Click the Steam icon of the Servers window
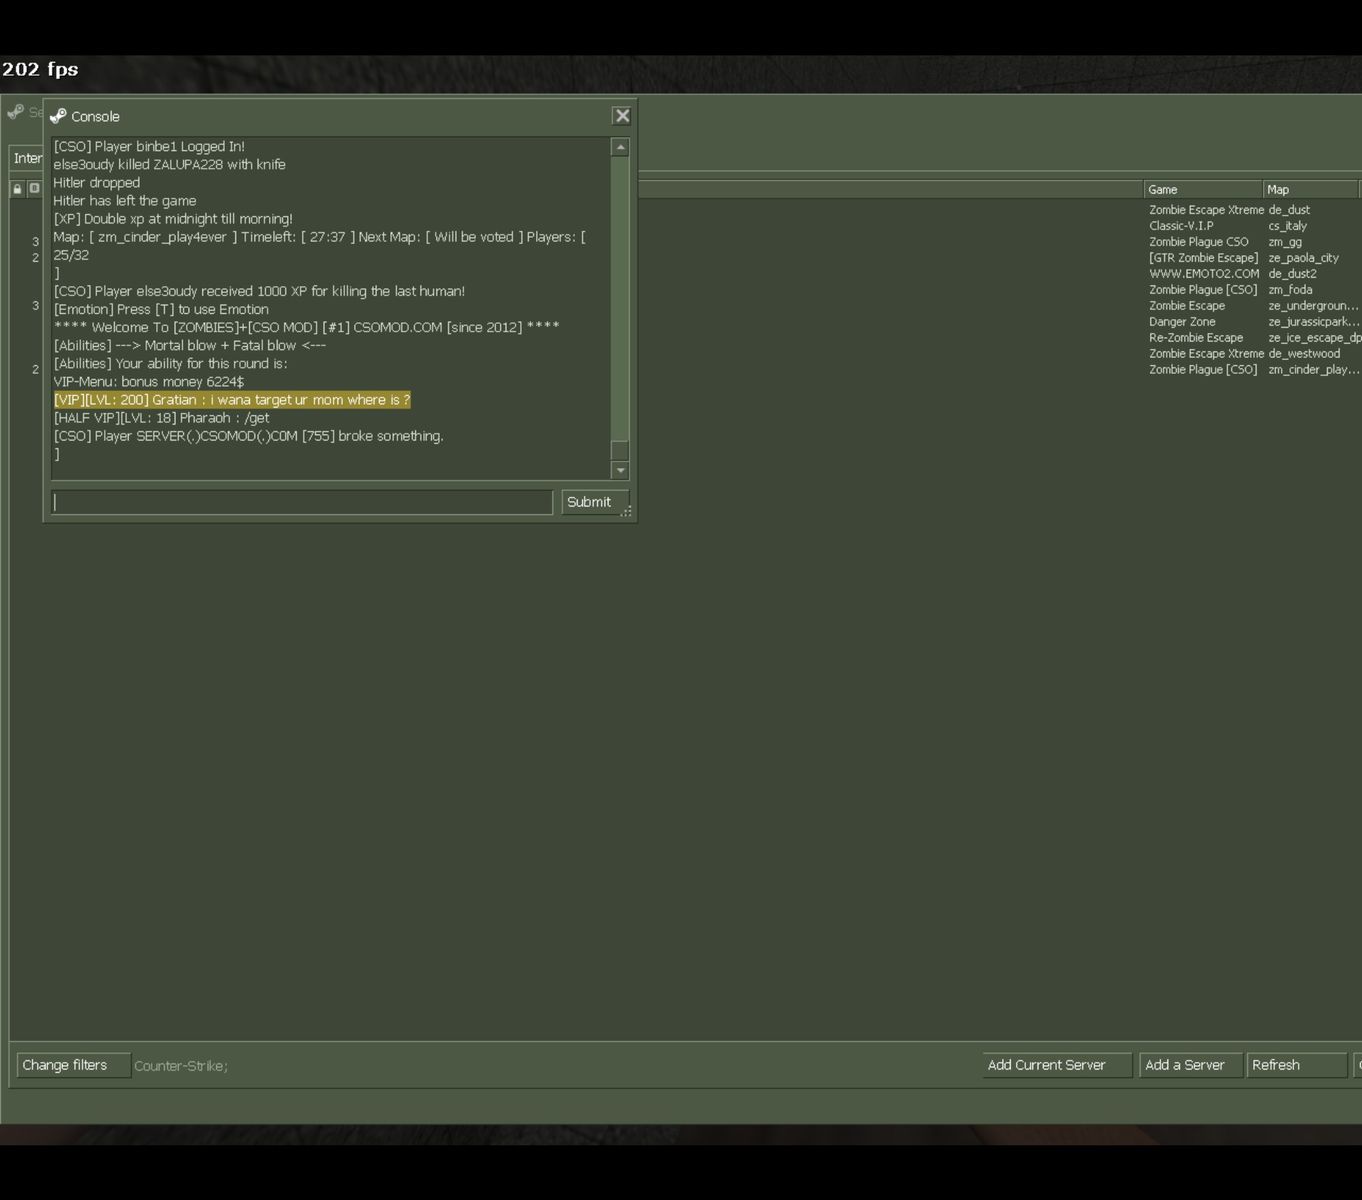Screen dimensions: 1362x1200 15,112
